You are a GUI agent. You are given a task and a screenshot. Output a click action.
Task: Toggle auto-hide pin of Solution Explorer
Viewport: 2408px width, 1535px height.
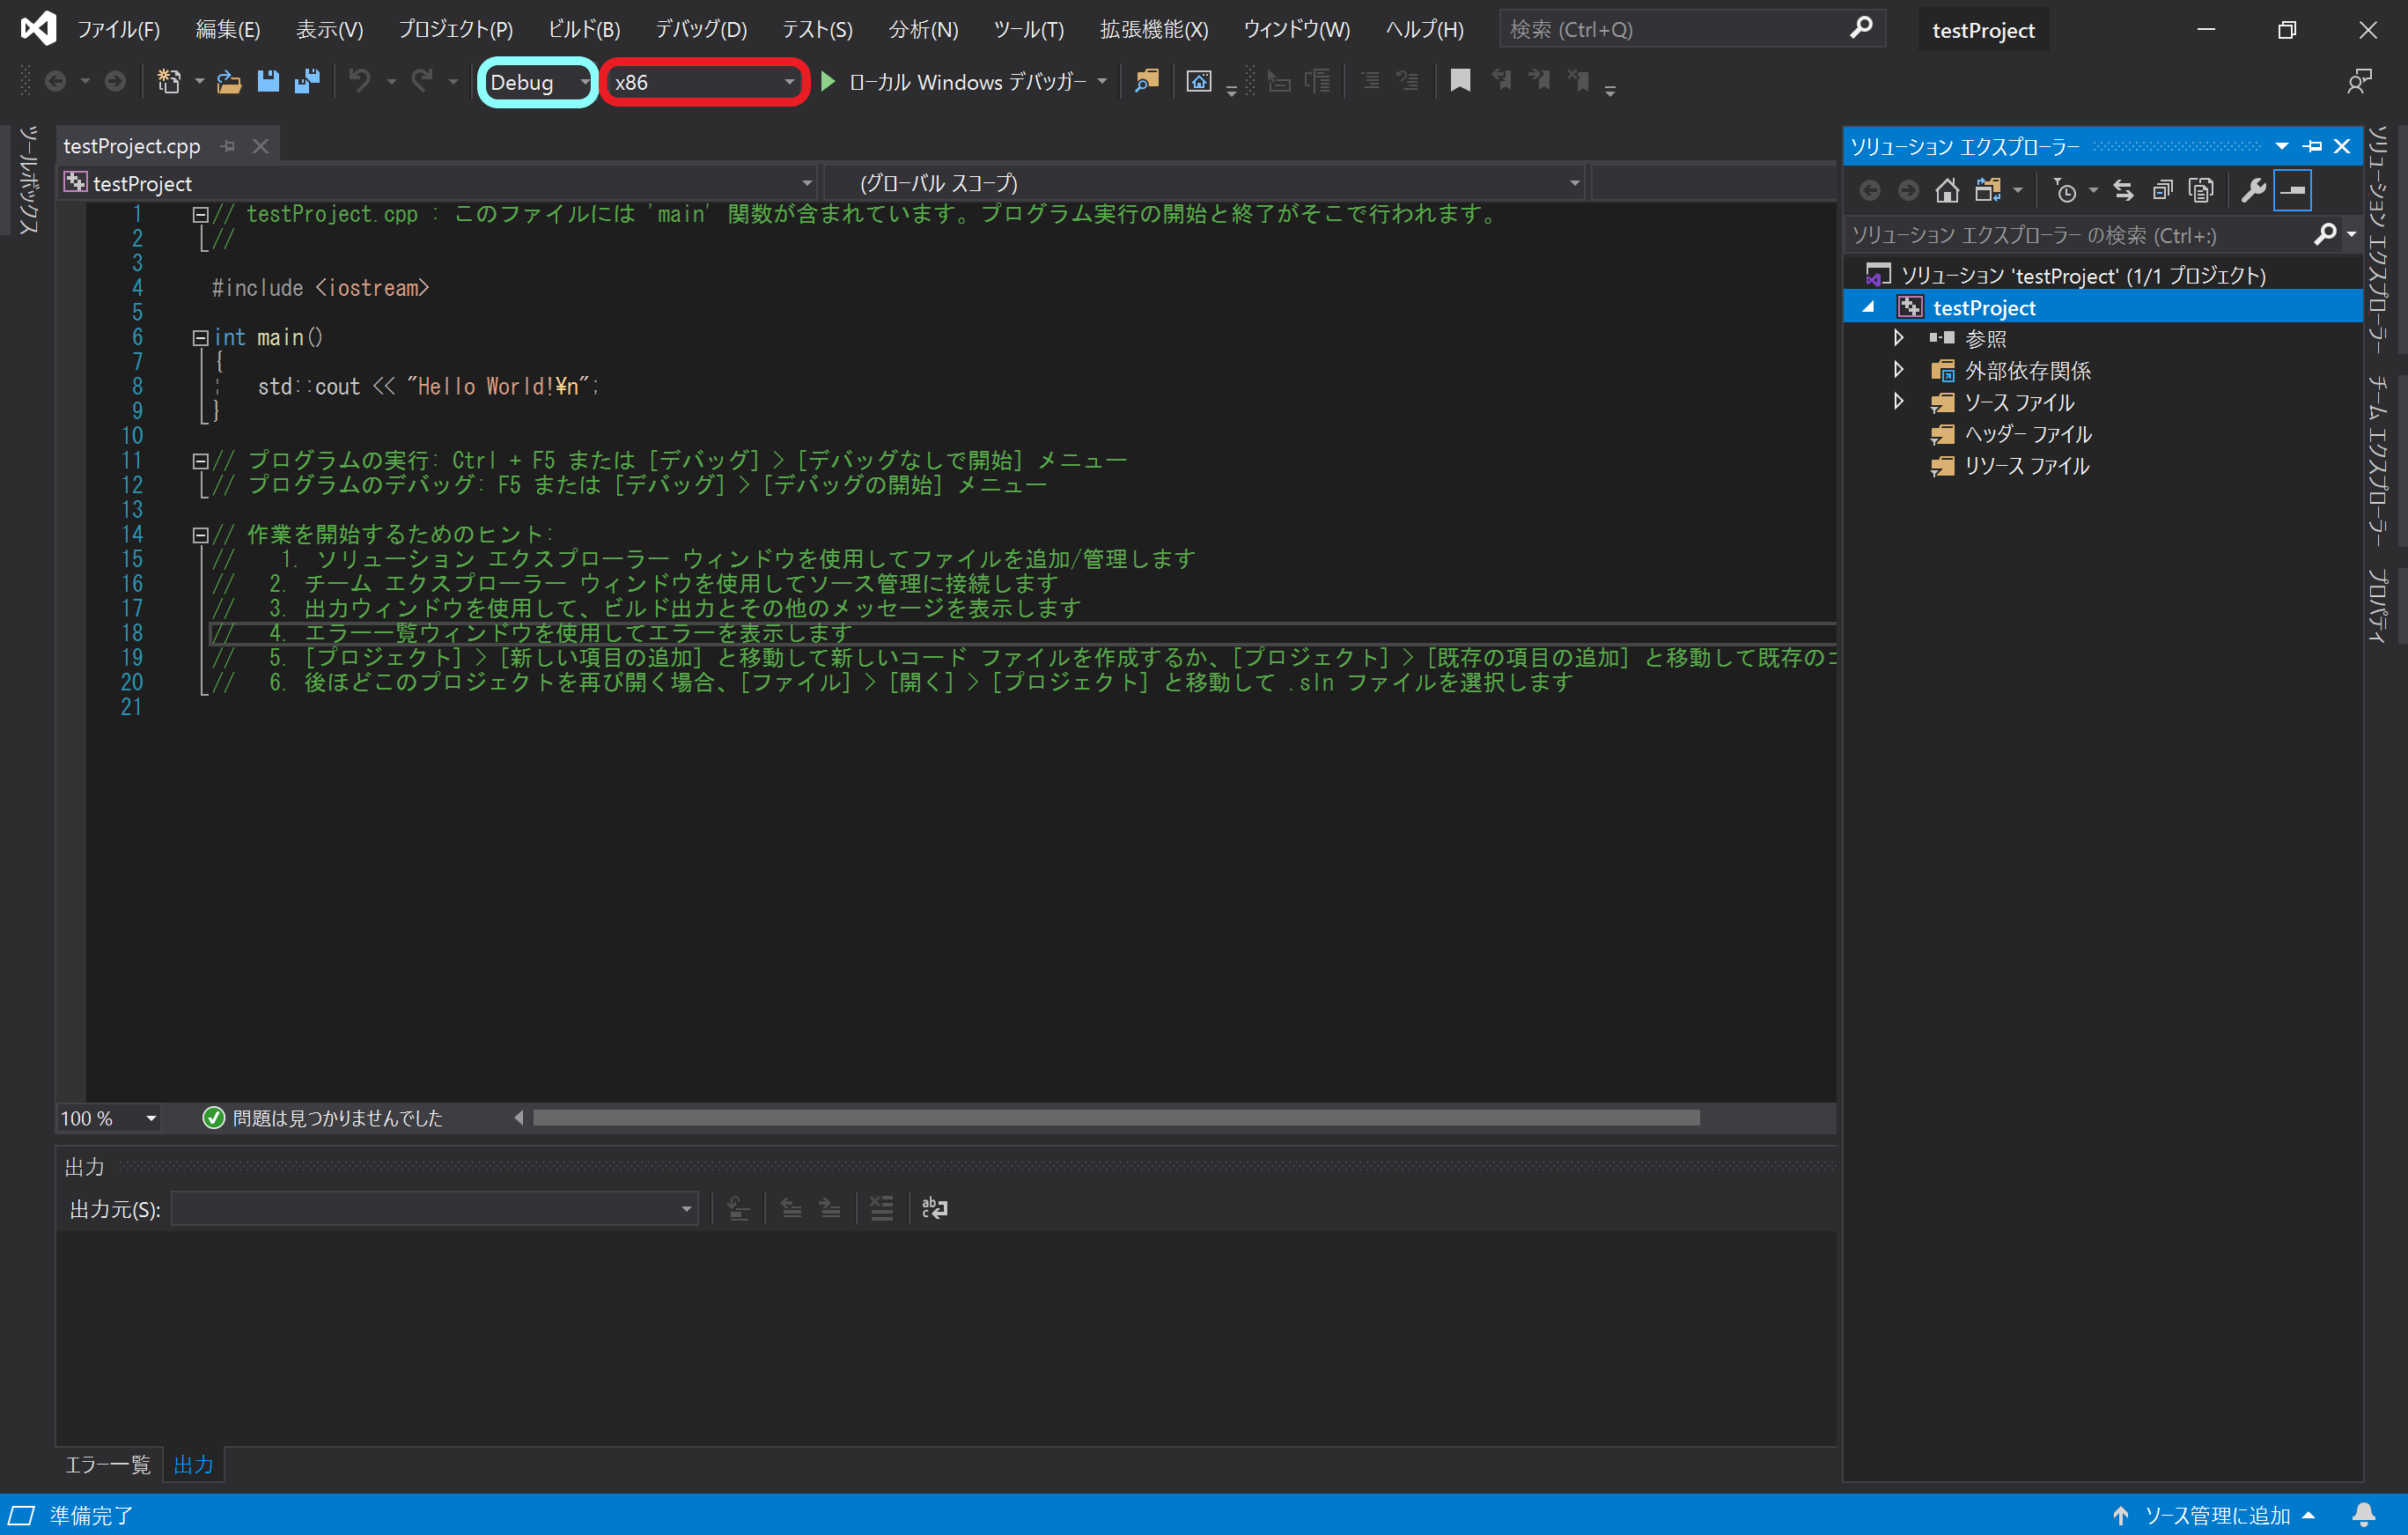(2313, 146)
